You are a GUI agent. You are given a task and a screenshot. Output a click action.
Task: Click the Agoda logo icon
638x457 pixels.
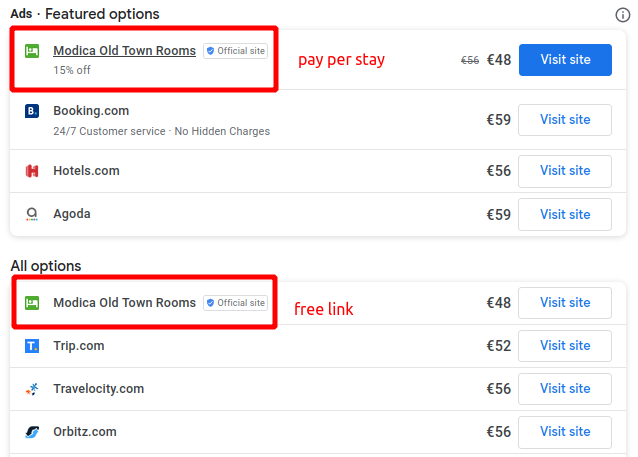tap(32, 214)
